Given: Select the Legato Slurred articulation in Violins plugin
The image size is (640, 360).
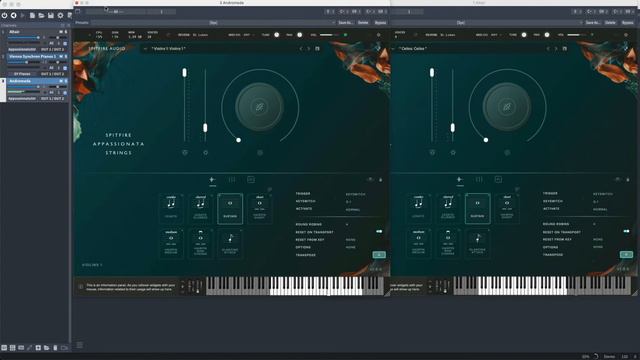Looking at the screenshot, I should pos(200,209).
